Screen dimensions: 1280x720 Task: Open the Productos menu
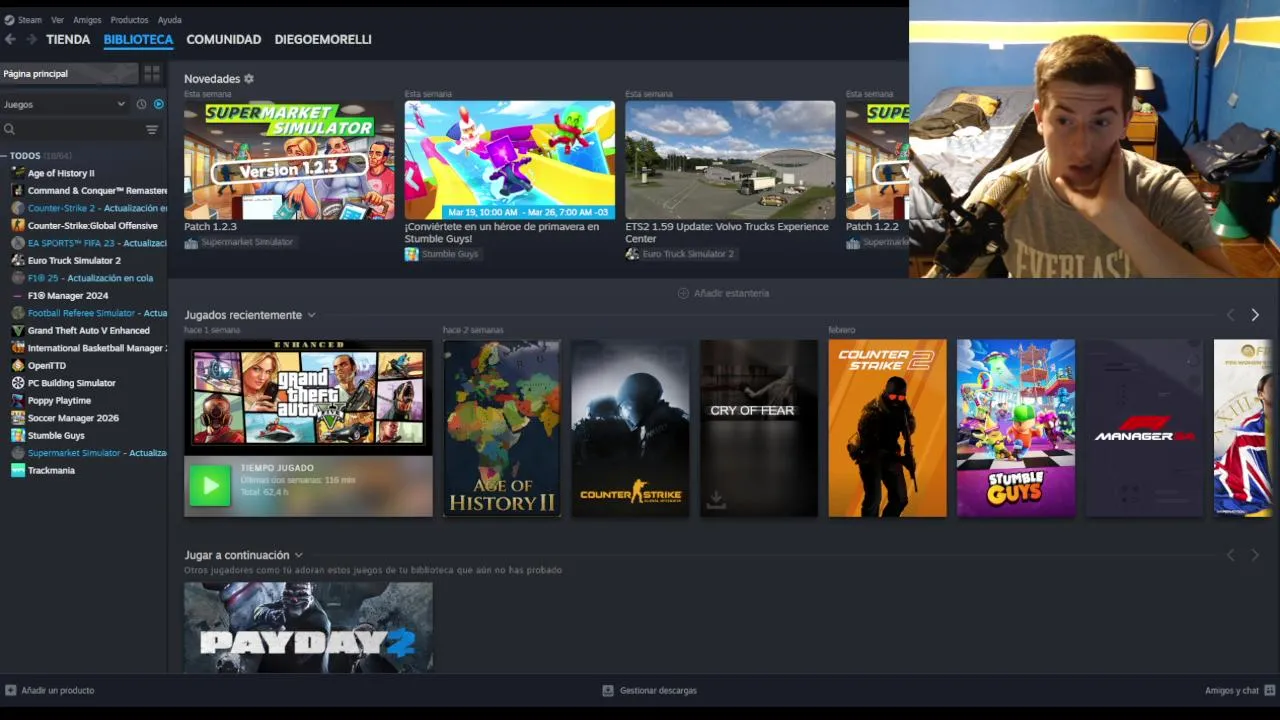(129, 20)
